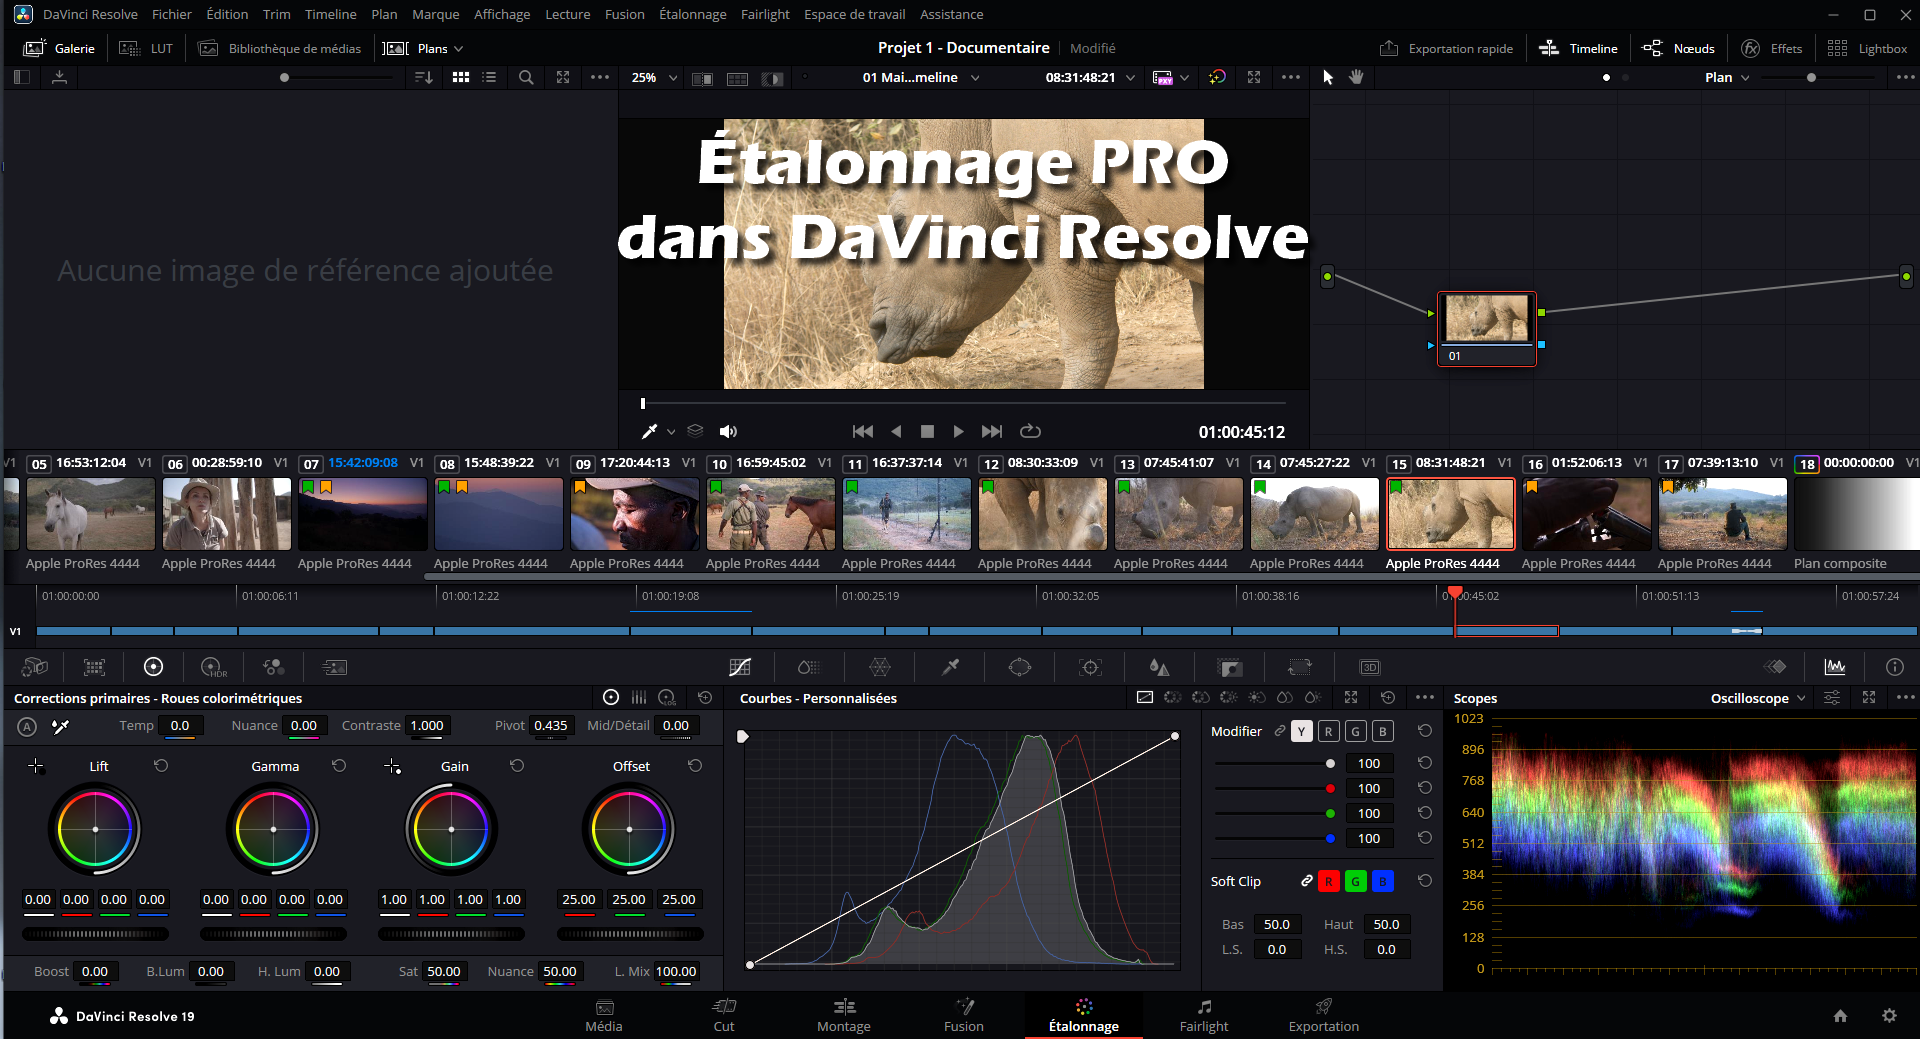Toggle Soft Clip blue channel
This screenshot has width=1920, height=1039.
click(x=1382, y=881)
